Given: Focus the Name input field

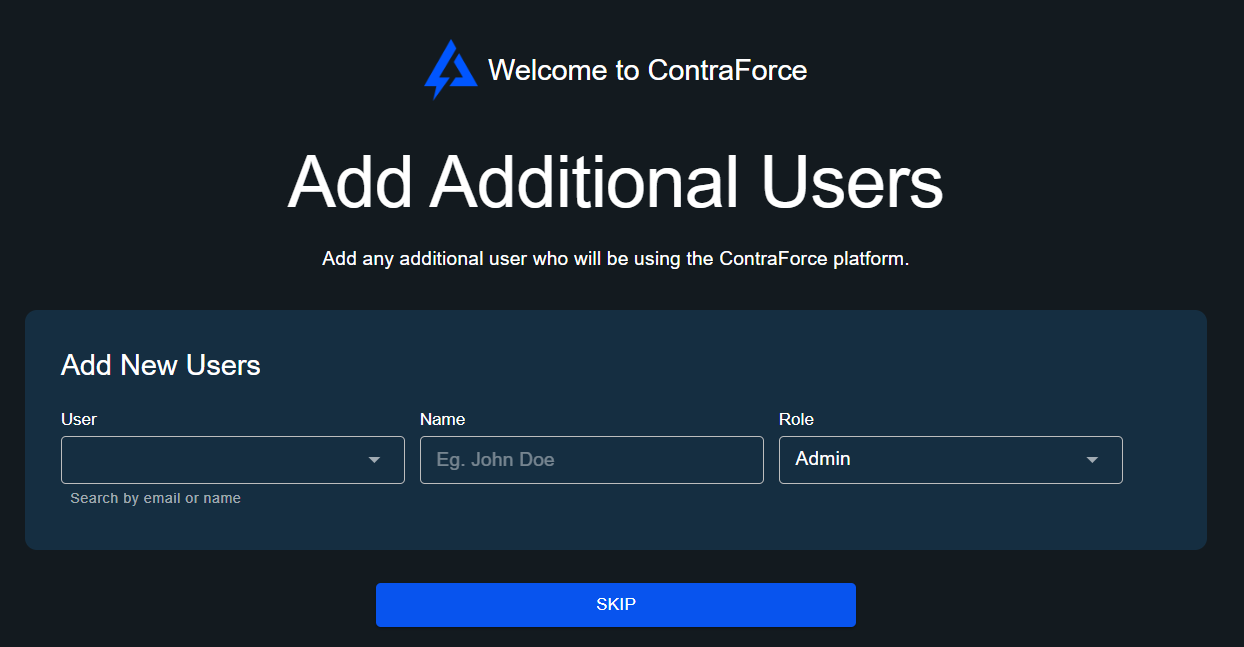Looking at the screenshot, I should point(591,460).
